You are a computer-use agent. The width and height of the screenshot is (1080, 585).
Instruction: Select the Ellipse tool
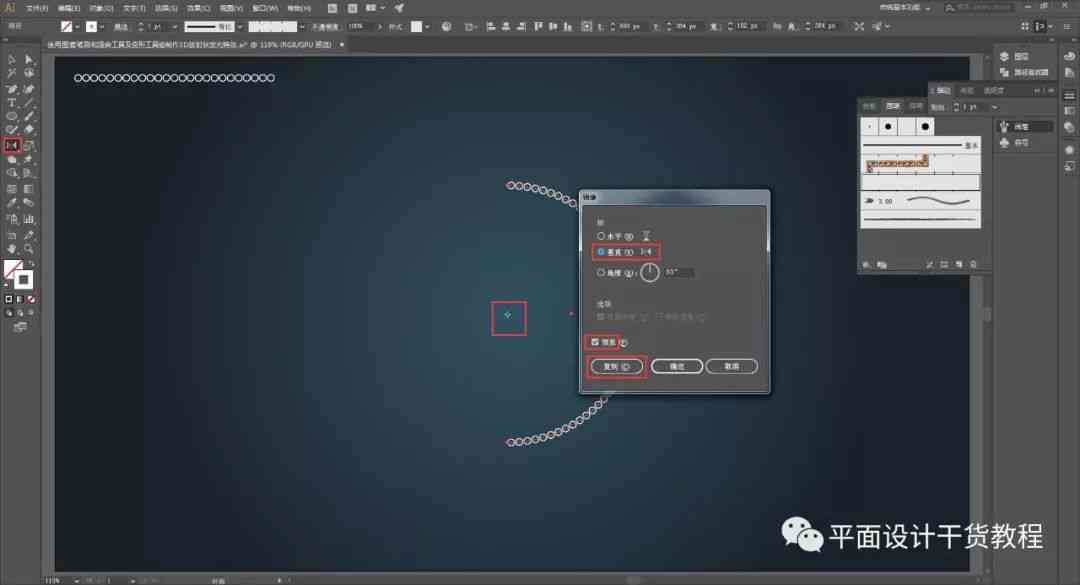coord(12,116)
